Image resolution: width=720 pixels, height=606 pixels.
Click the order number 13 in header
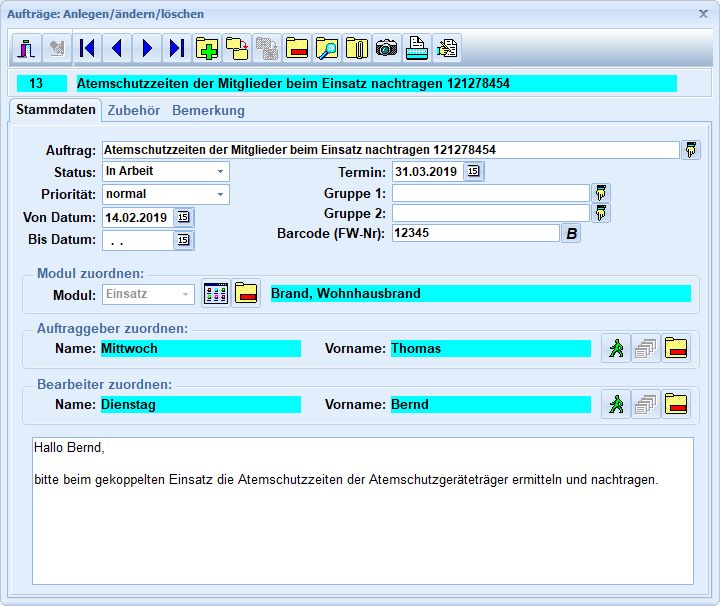point(42,84)
